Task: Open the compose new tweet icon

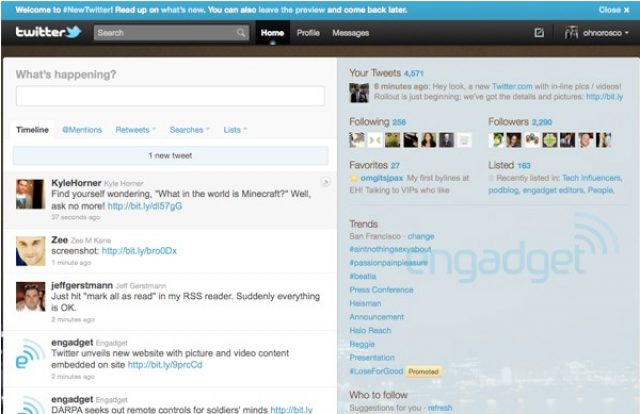Action: tap(539, 33)
